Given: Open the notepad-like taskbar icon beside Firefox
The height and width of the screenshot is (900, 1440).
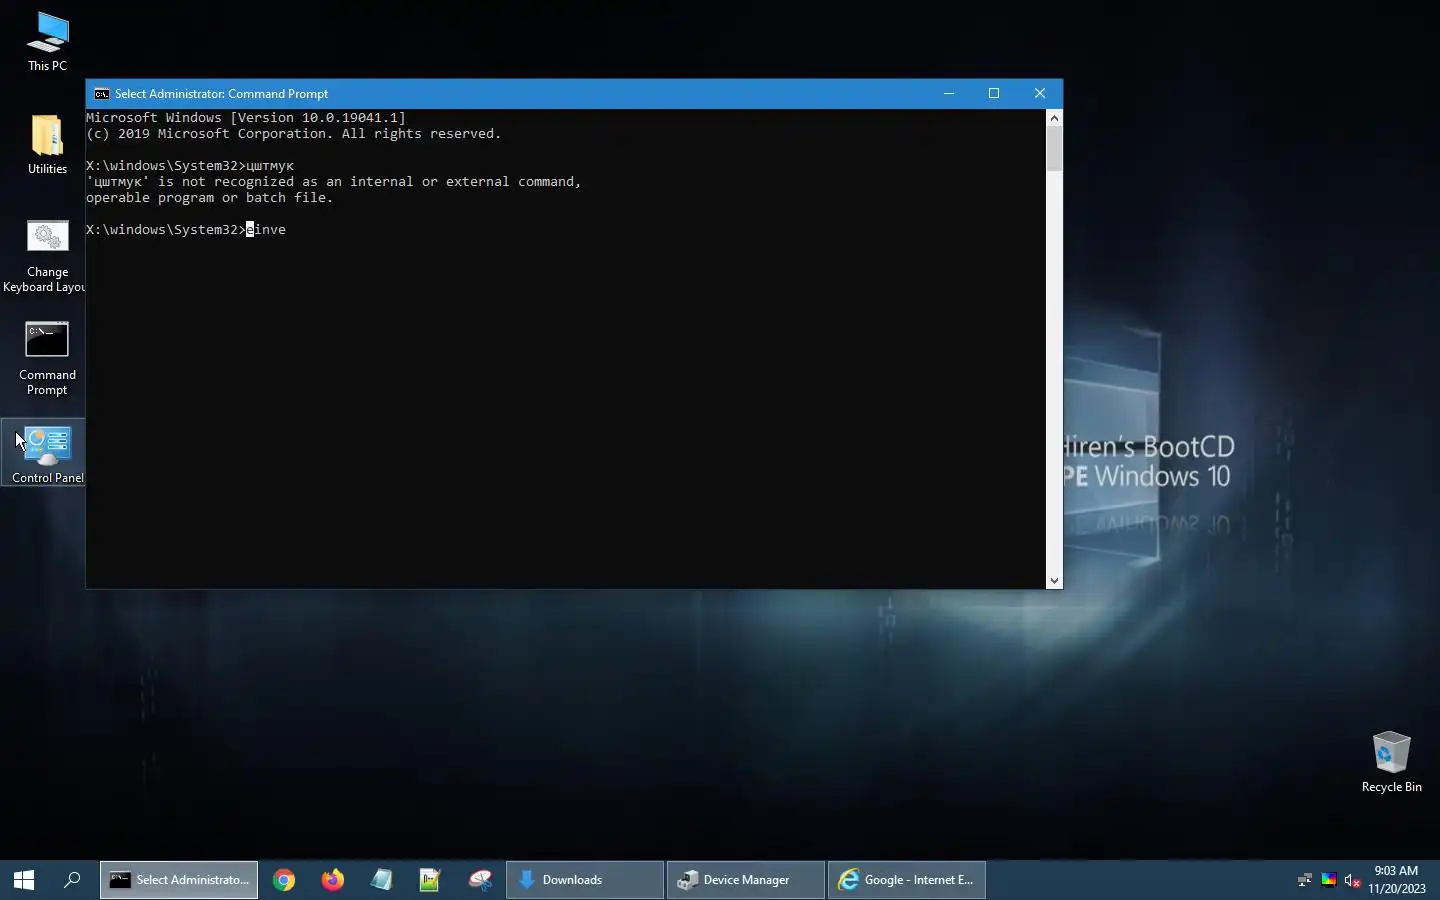Looking at the screenshot, I should [381, 880].
